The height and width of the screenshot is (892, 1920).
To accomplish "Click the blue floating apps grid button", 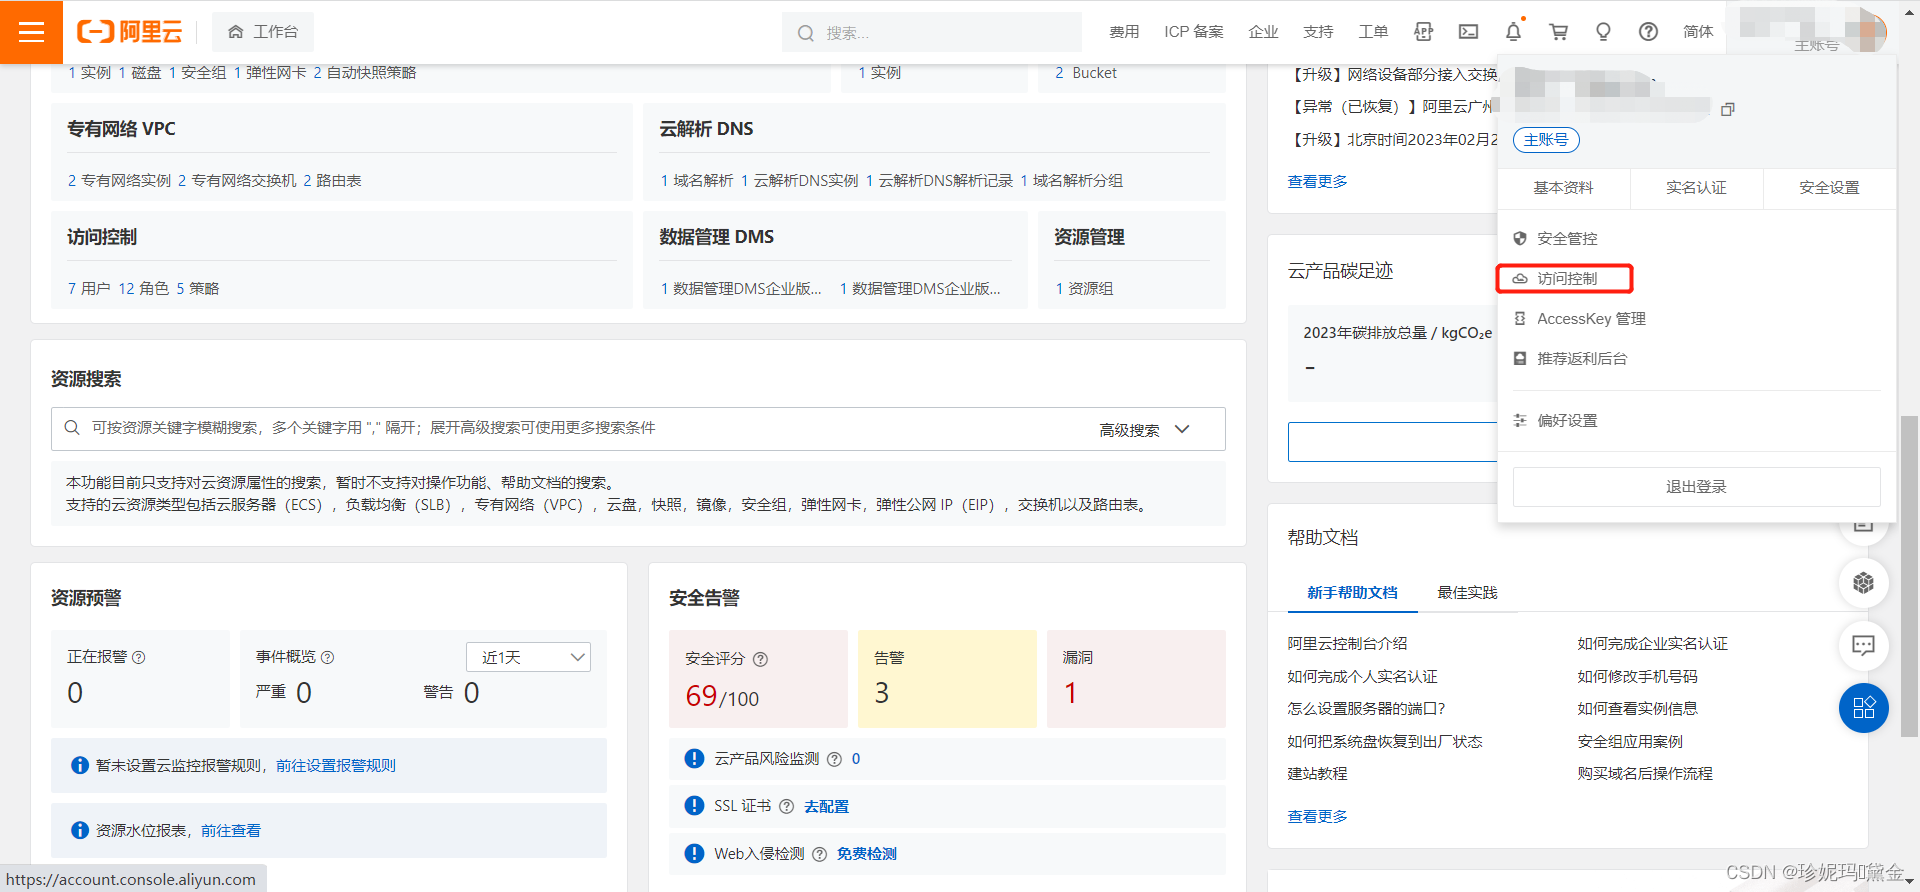I will [x=1863, y=708].
